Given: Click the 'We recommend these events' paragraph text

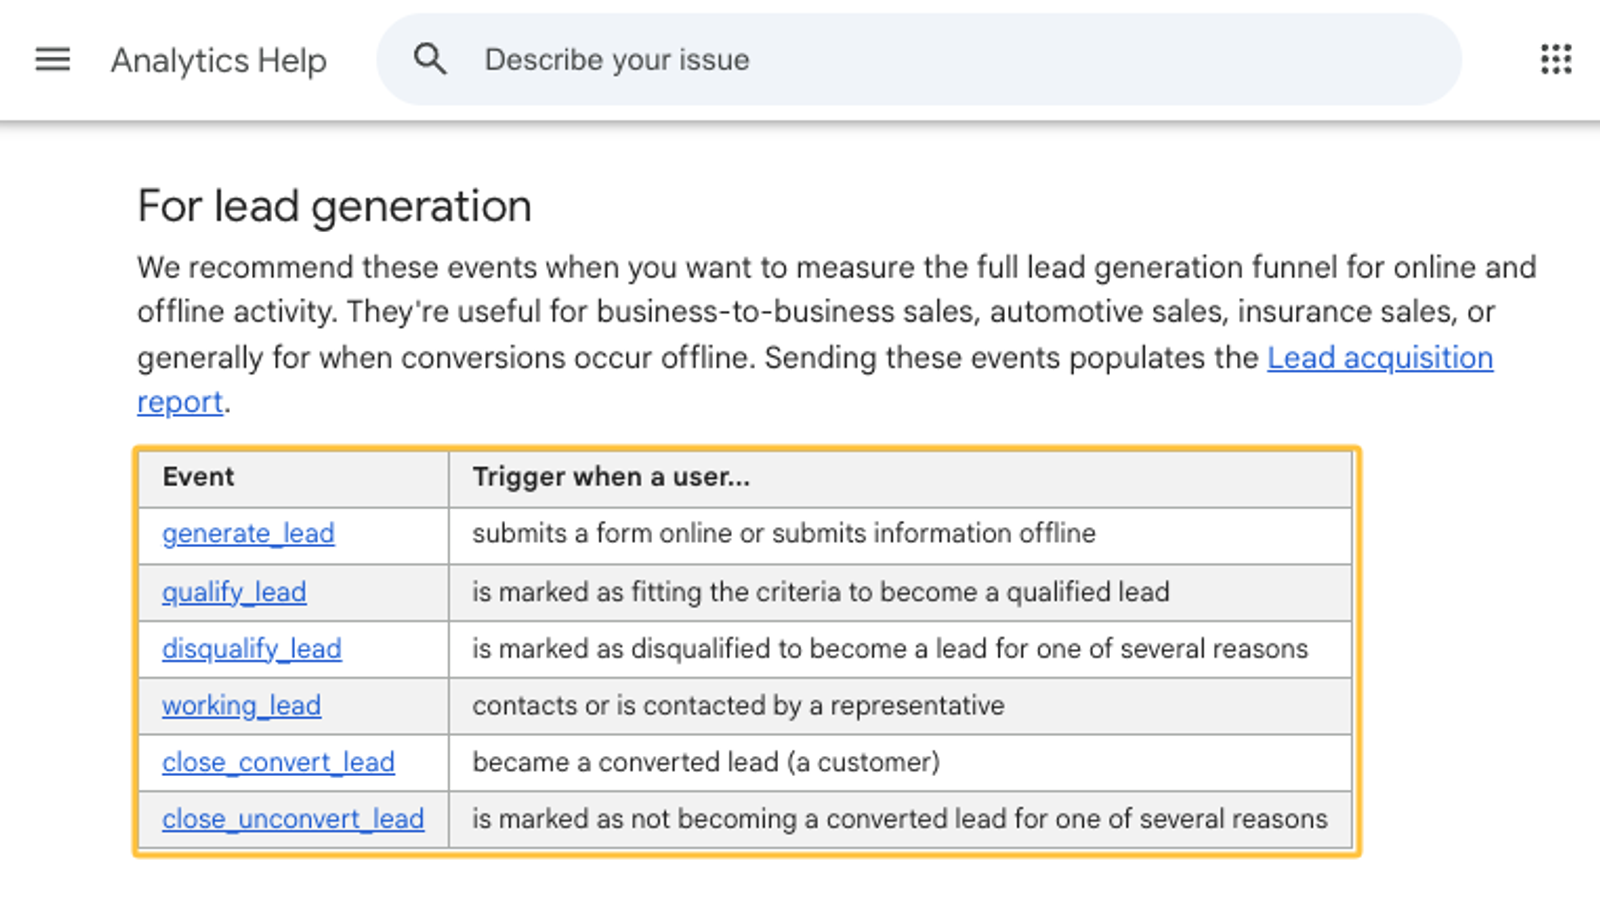Looking at the screenshot, I should [836, 334].
